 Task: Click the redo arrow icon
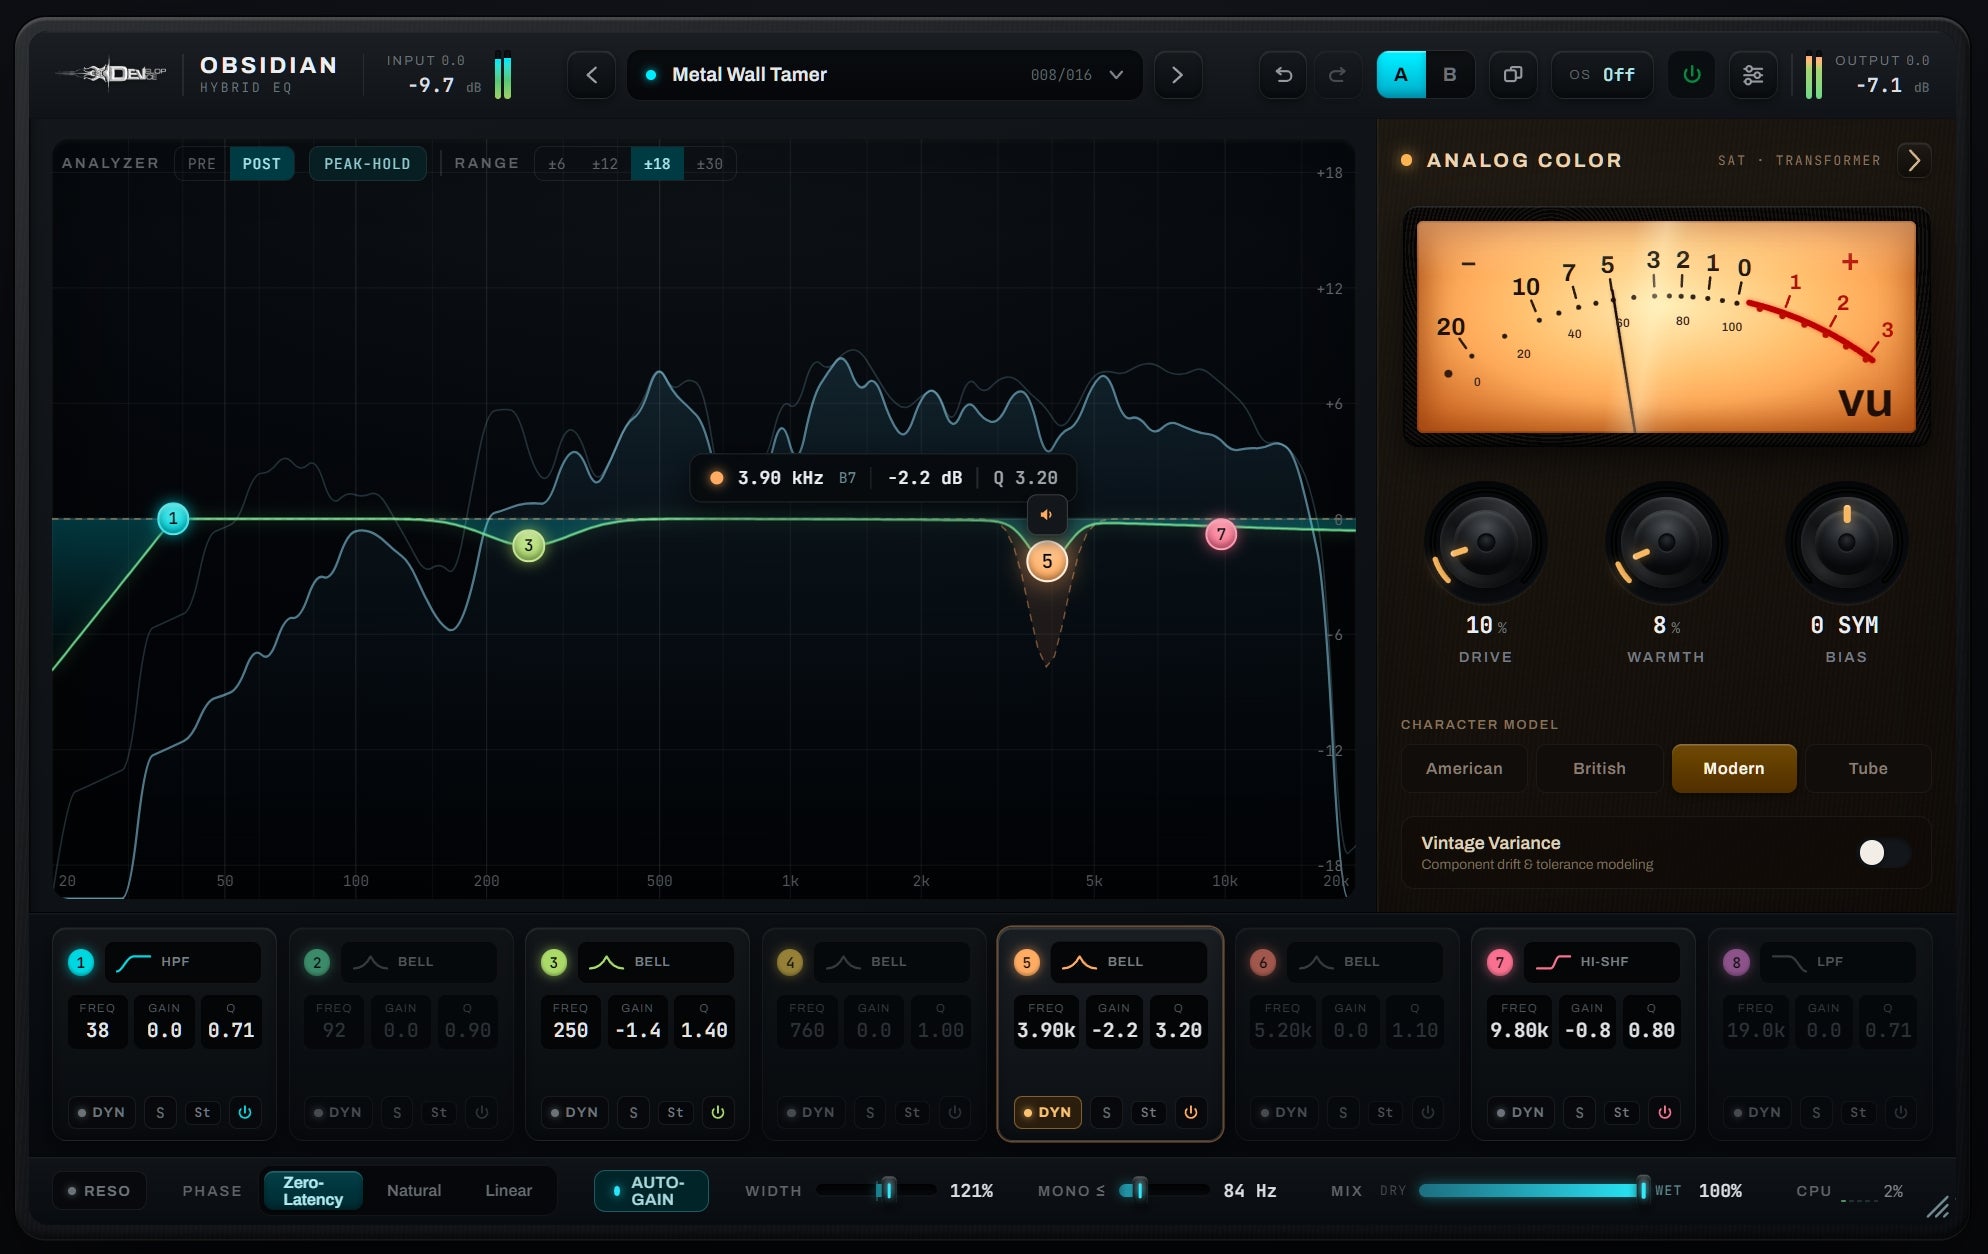(x=1337, y=75)
